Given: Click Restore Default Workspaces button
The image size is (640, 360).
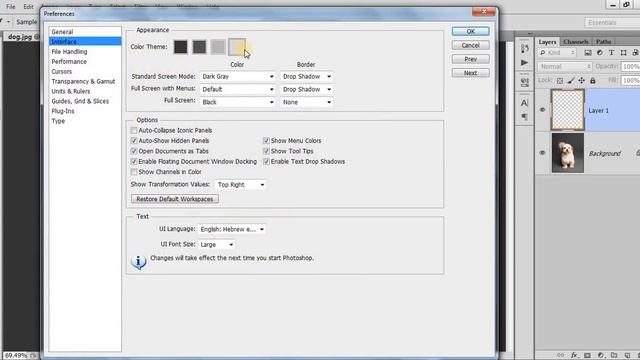Looking at the screenshot, I should pyautogui.click(x=175, y=199).
